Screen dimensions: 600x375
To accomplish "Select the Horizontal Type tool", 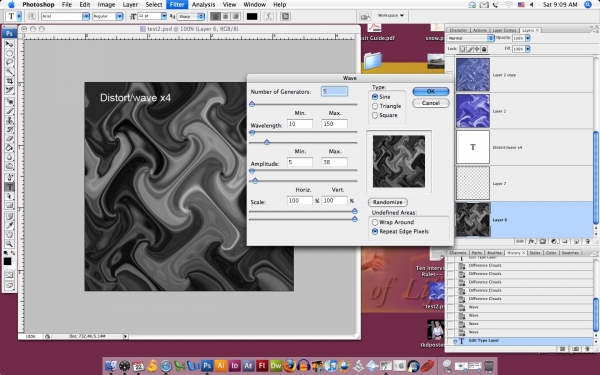I will click(x=9, y=187).
